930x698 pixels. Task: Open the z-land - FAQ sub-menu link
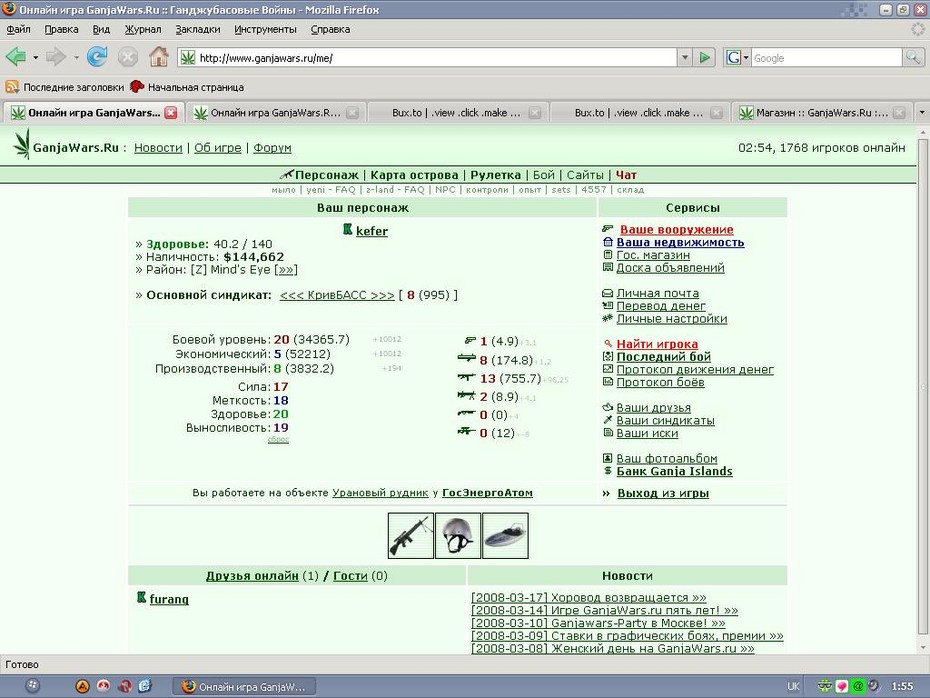[395, 190]
